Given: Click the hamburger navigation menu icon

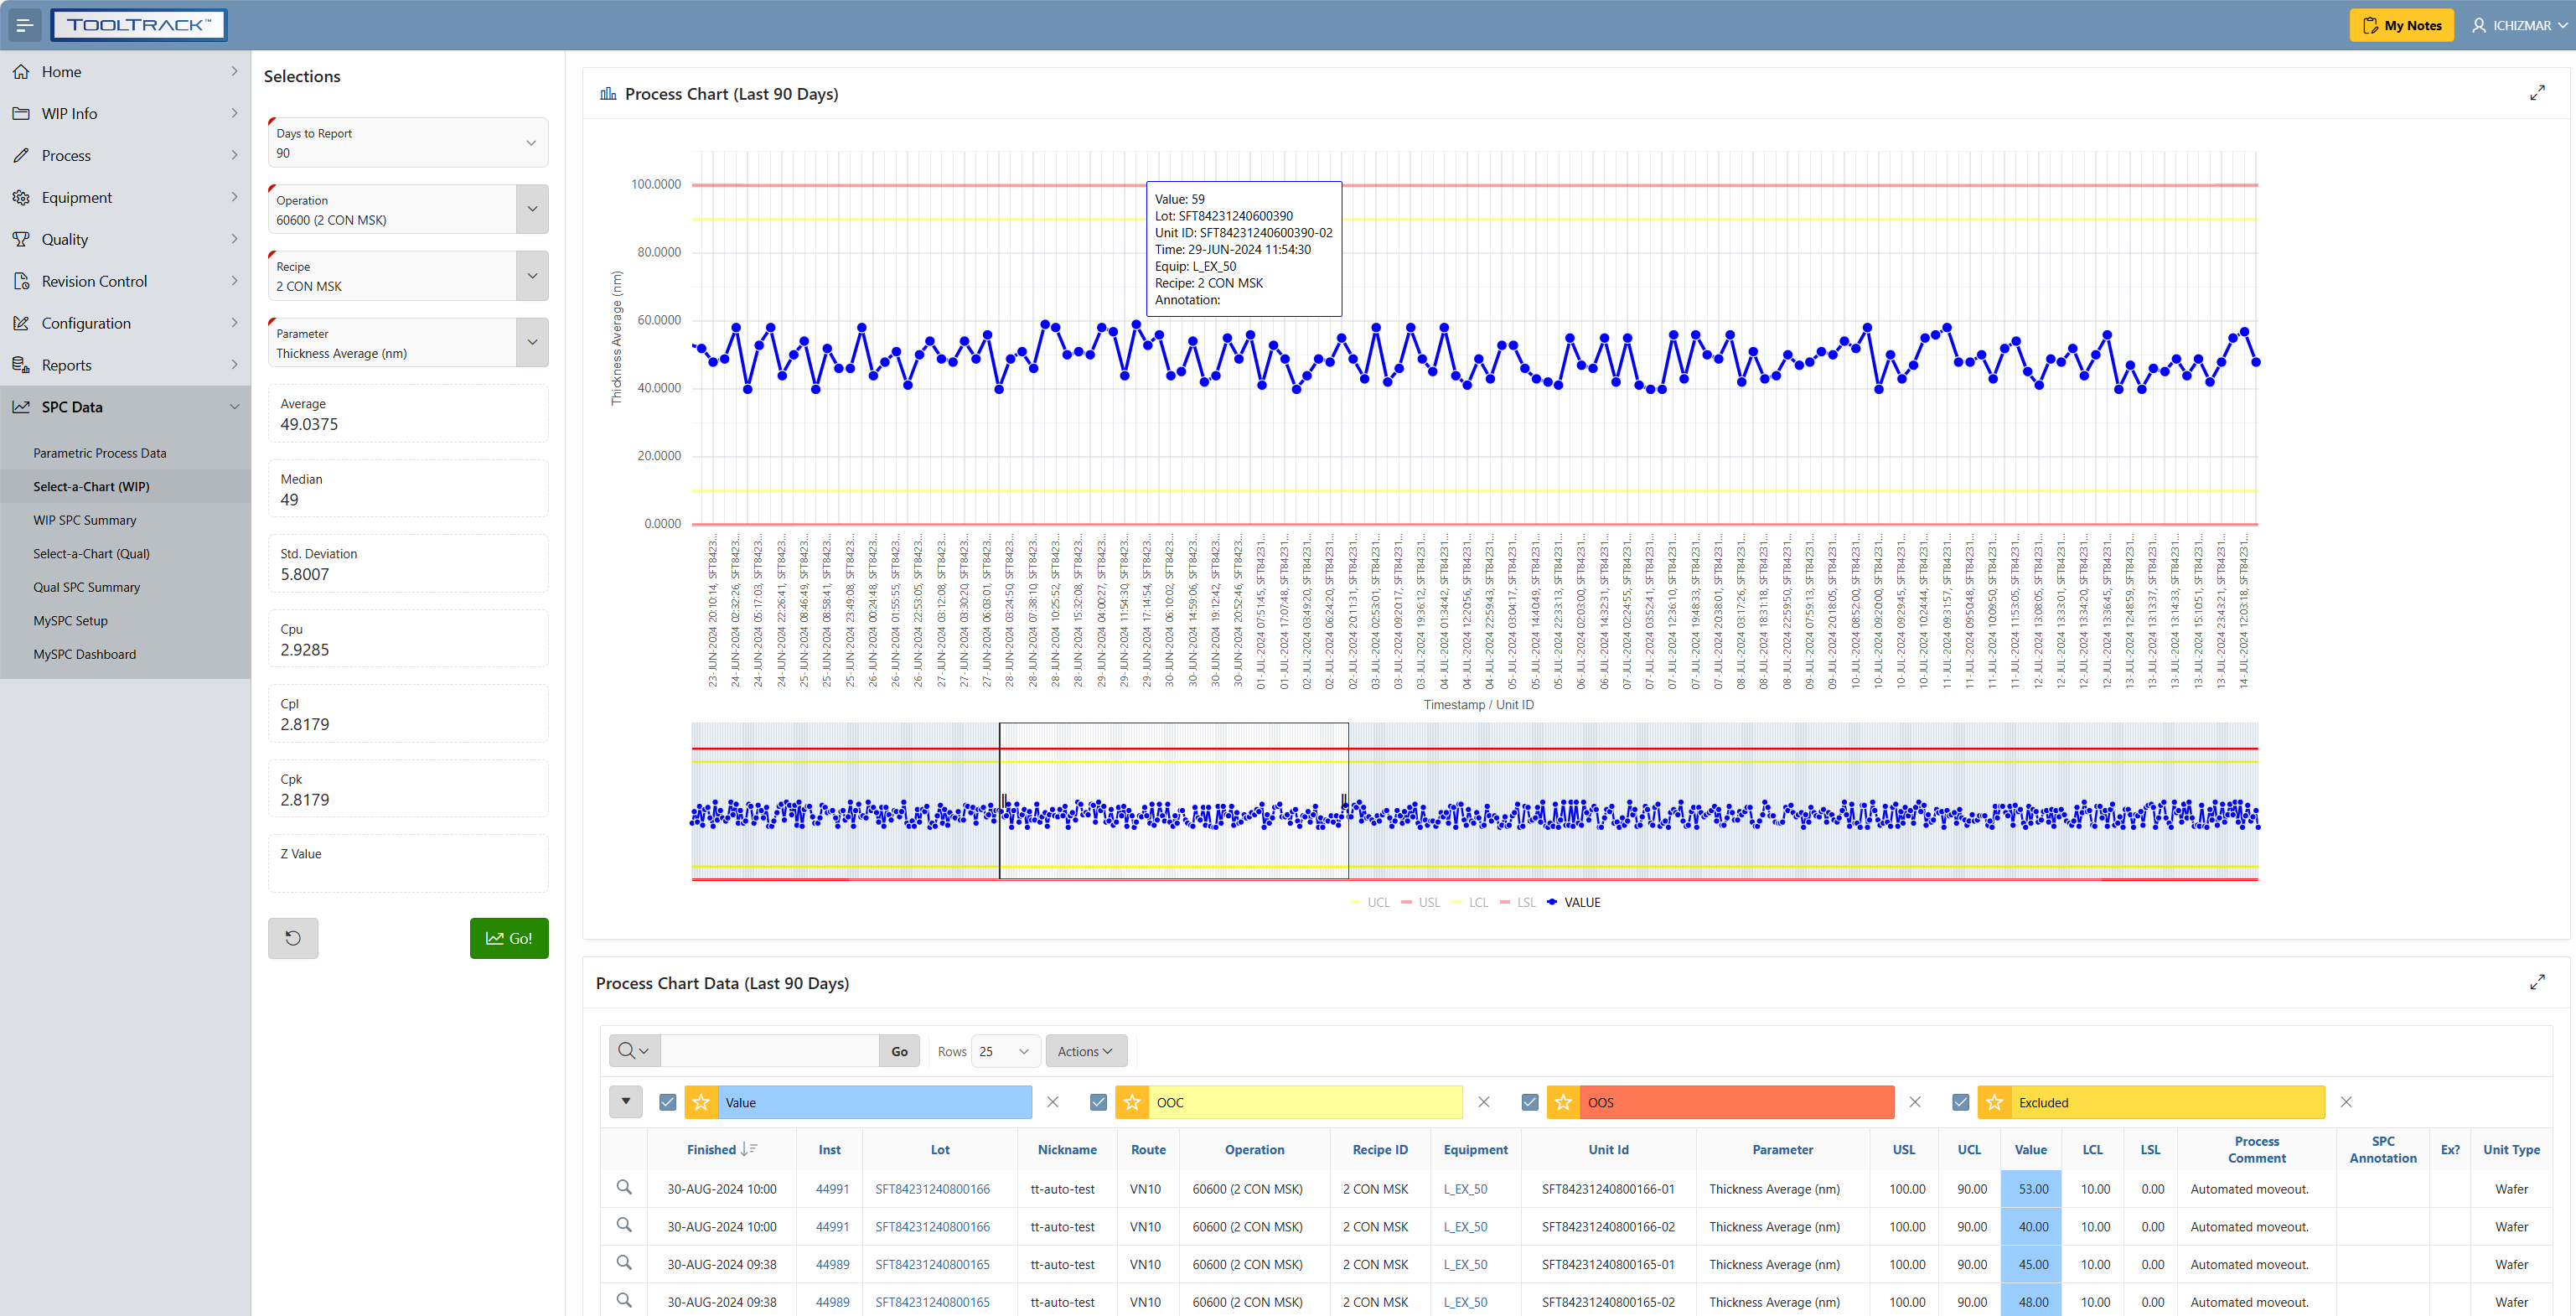Looking at the screenshot, I should click(24, 25).
